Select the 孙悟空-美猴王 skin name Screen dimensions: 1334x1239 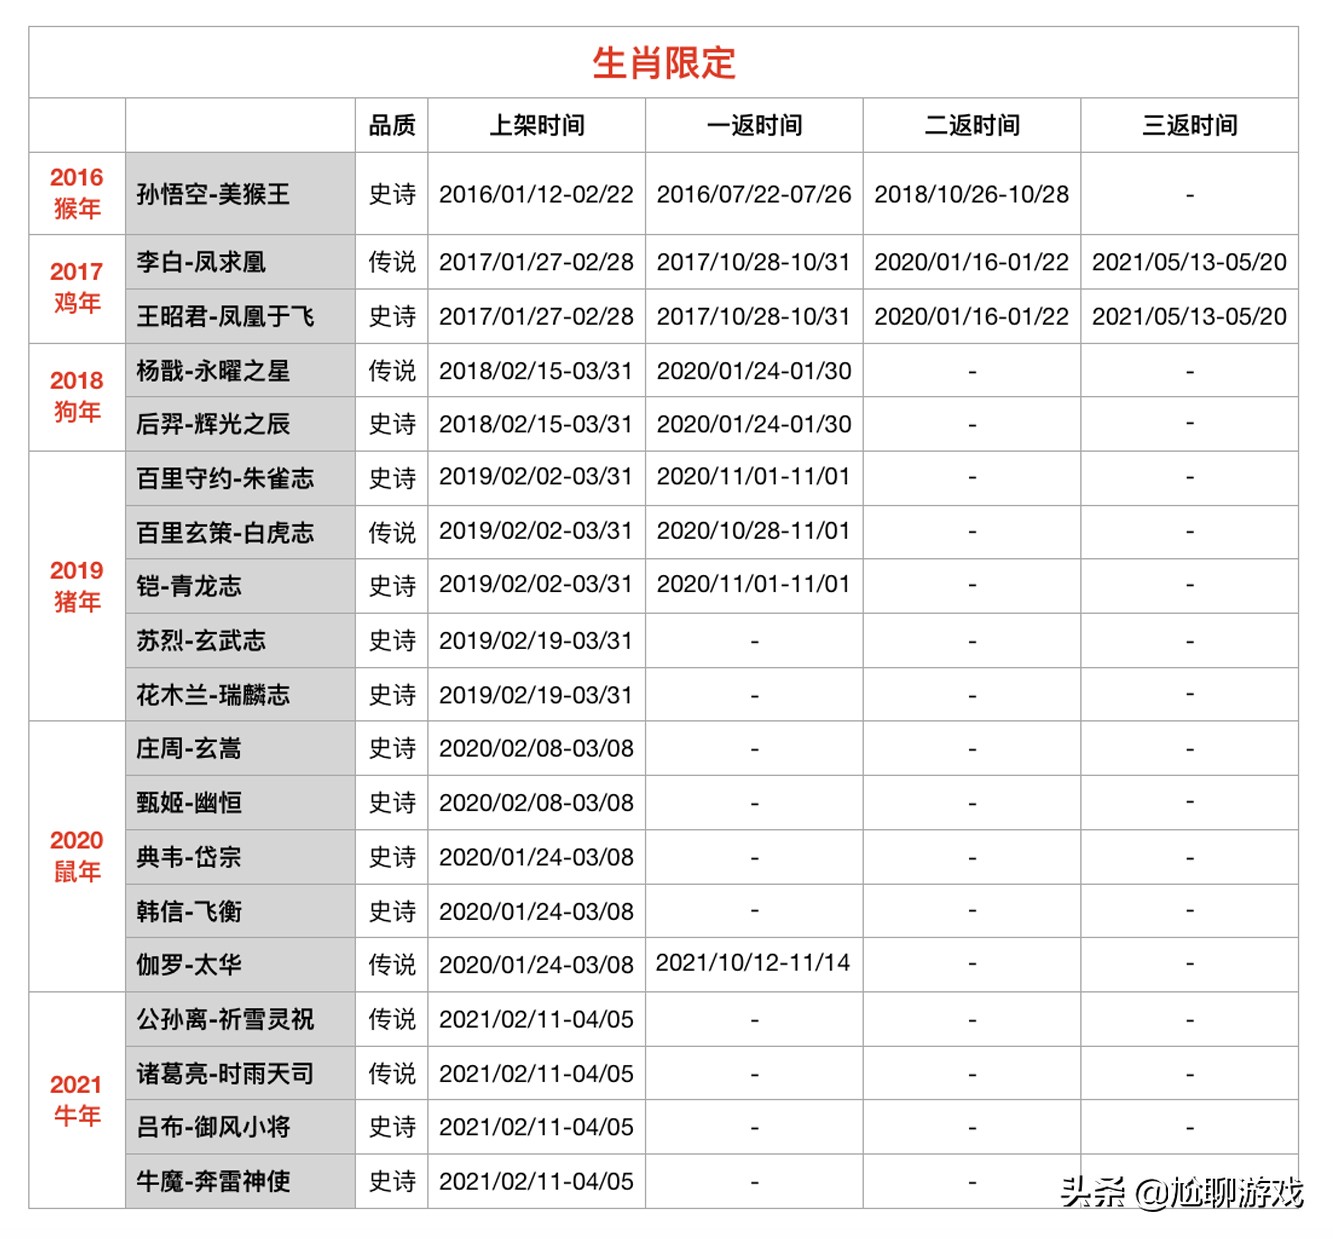pos(213,194)
